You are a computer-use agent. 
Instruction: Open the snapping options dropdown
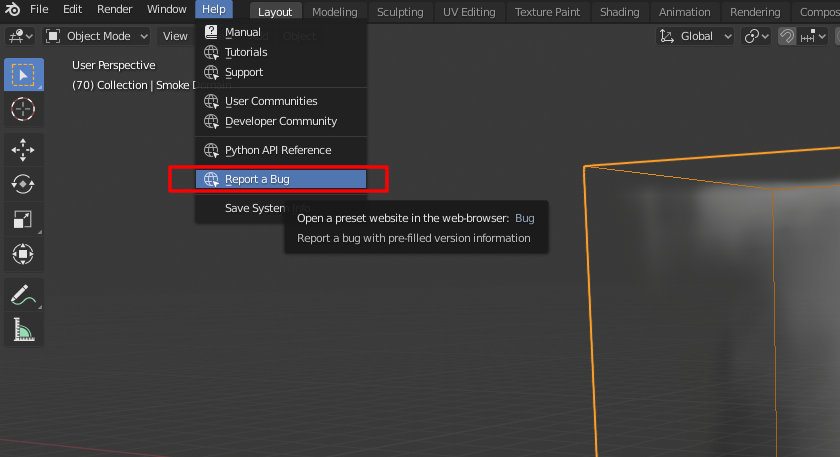pyautogui.click(x=813, y=36)
